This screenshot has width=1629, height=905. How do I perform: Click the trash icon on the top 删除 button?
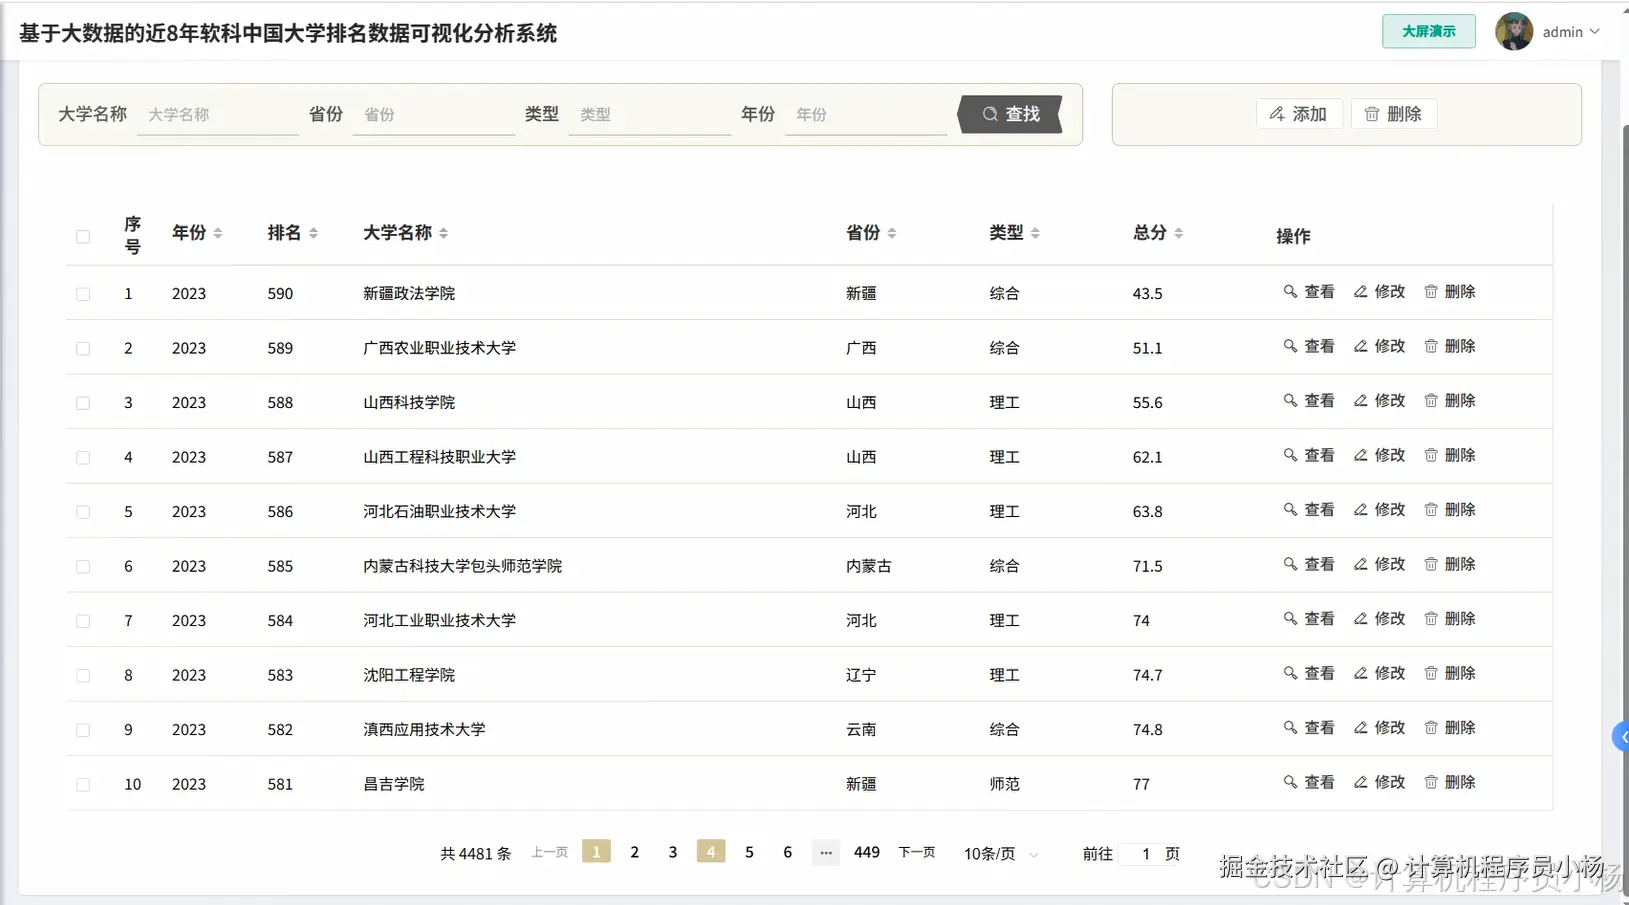pos(1373,113)
